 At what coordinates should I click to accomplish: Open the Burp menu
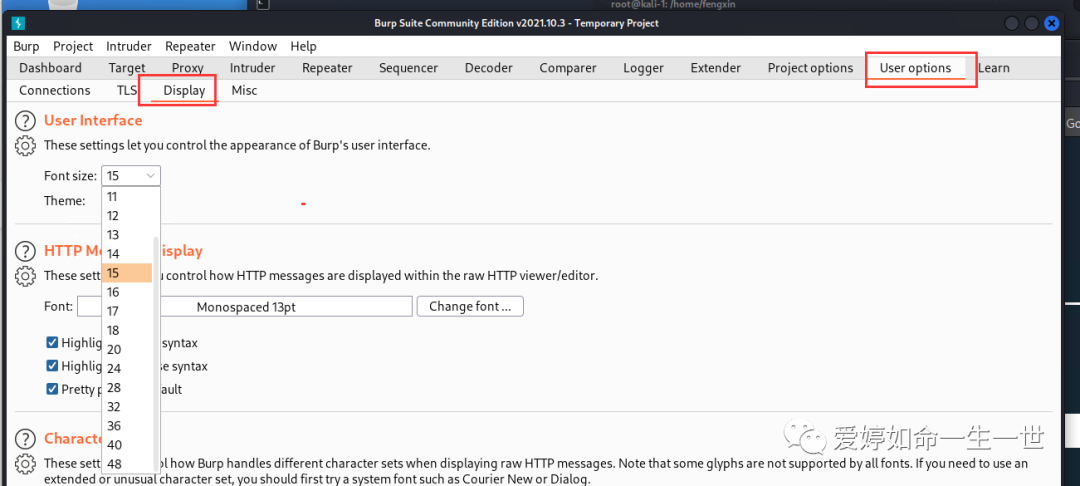pos(26,46)
